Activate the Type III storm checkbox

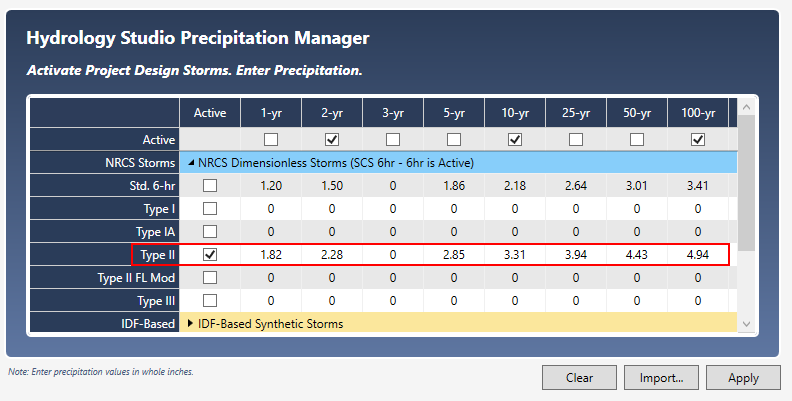pos(210,300)
